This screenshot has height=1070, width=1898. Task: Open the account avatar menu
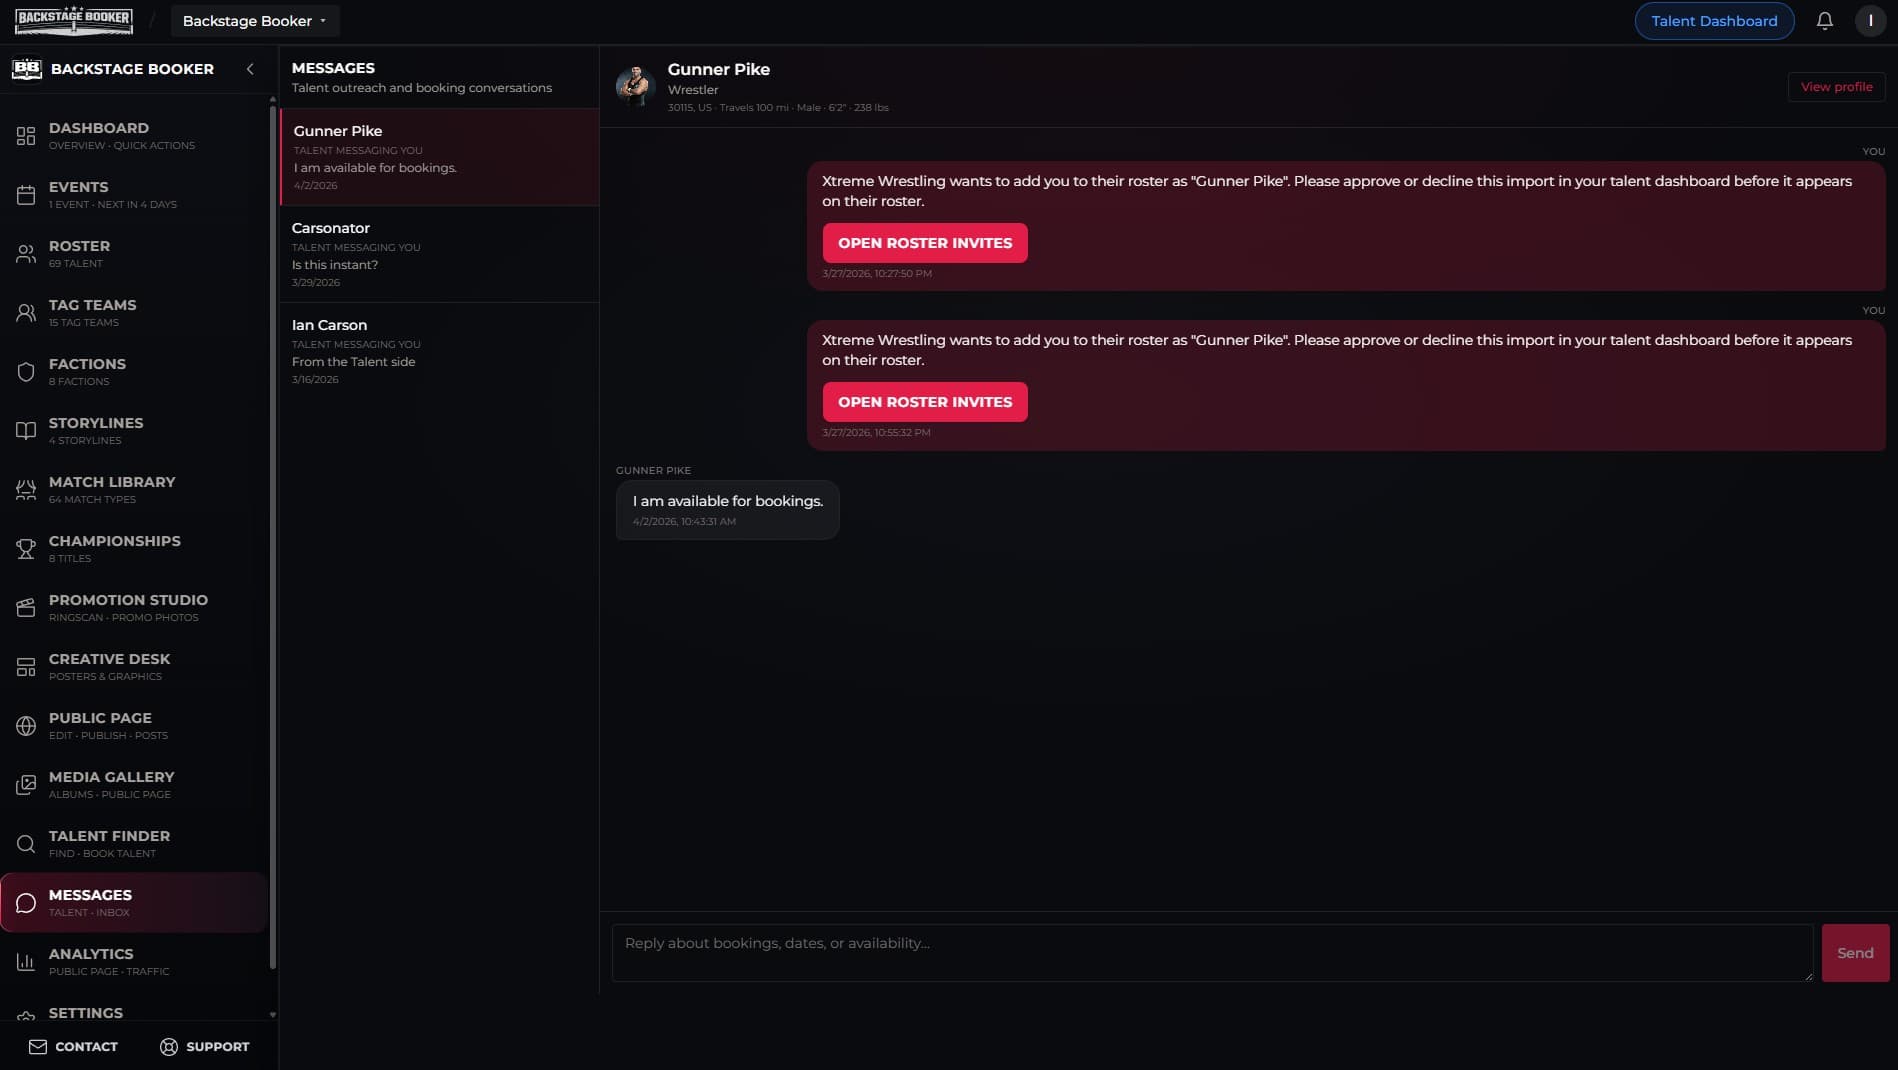(1869, 20)
